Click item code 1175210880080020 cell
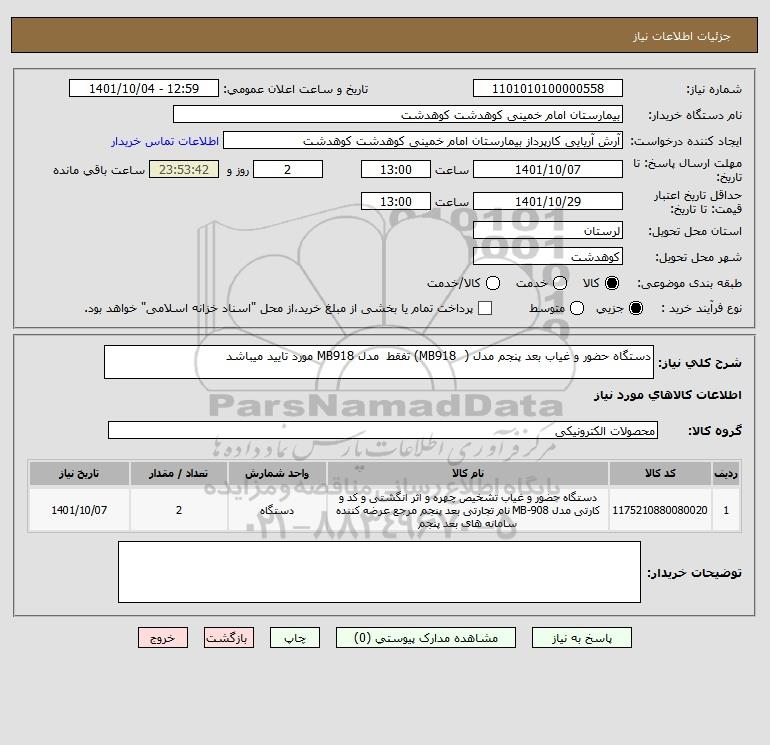770x745 pixels. point(660,510)
